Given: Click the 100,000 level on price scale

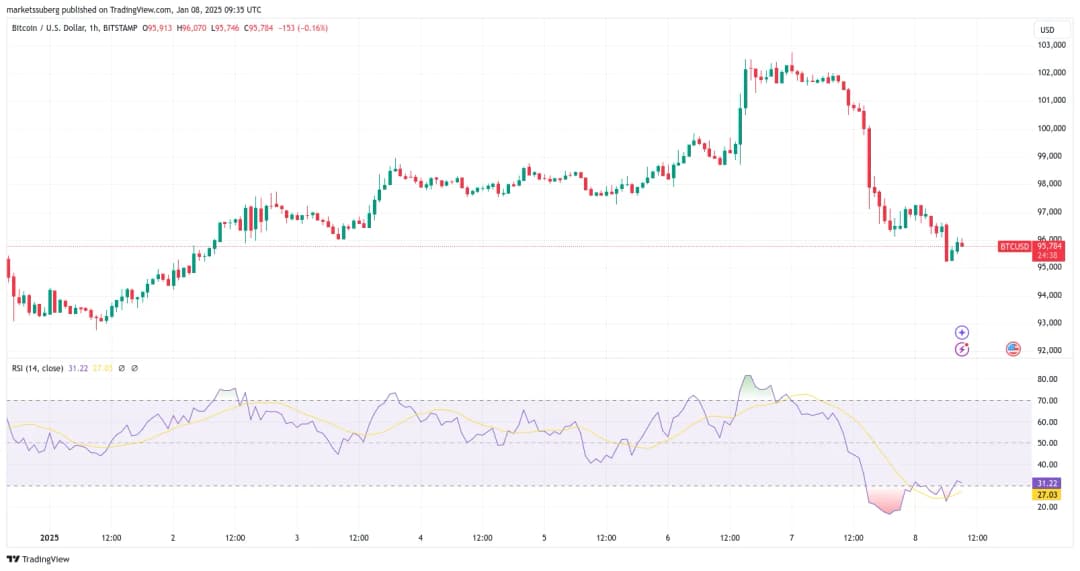Looking at the screenshot, I should (x=1049, y=128).
